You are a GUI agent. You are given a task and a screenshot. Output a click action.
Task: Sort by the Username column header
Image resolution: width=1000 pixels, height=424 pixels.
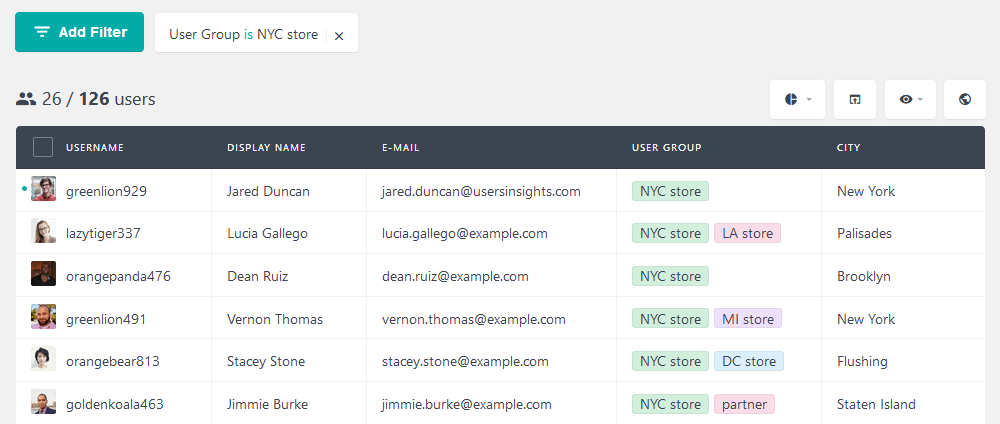pos(95,147)
